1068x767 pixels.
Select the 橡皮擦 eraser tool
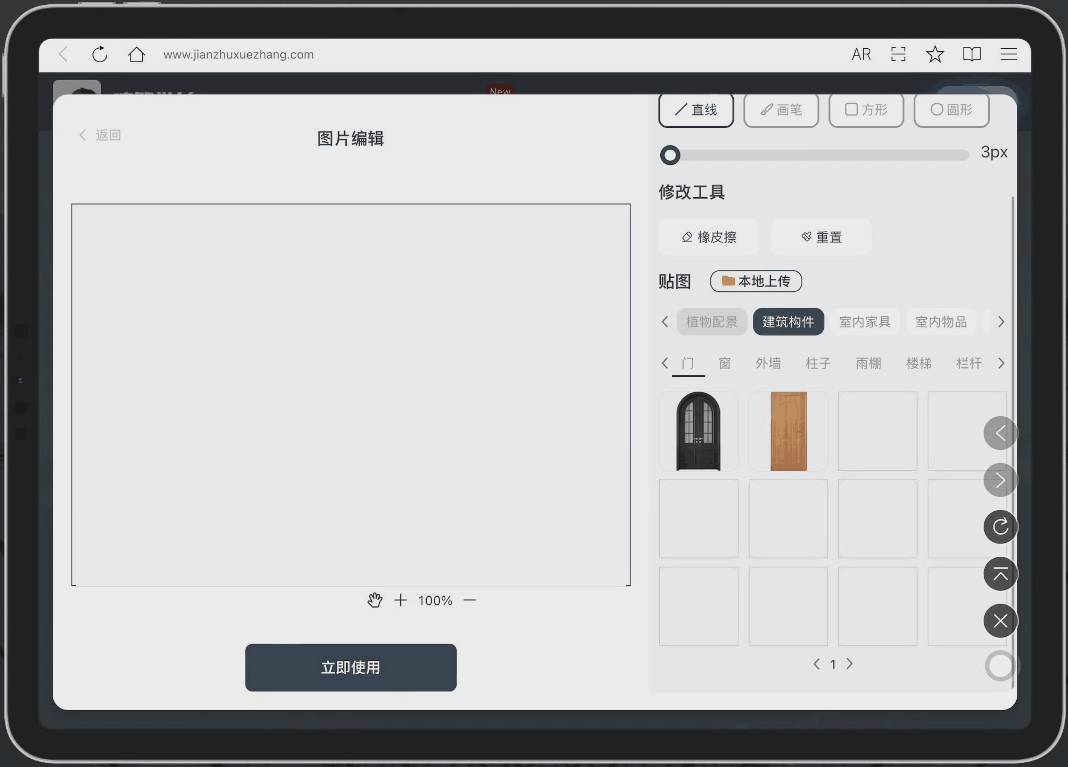pyautogui.click(x=708, y=236)
